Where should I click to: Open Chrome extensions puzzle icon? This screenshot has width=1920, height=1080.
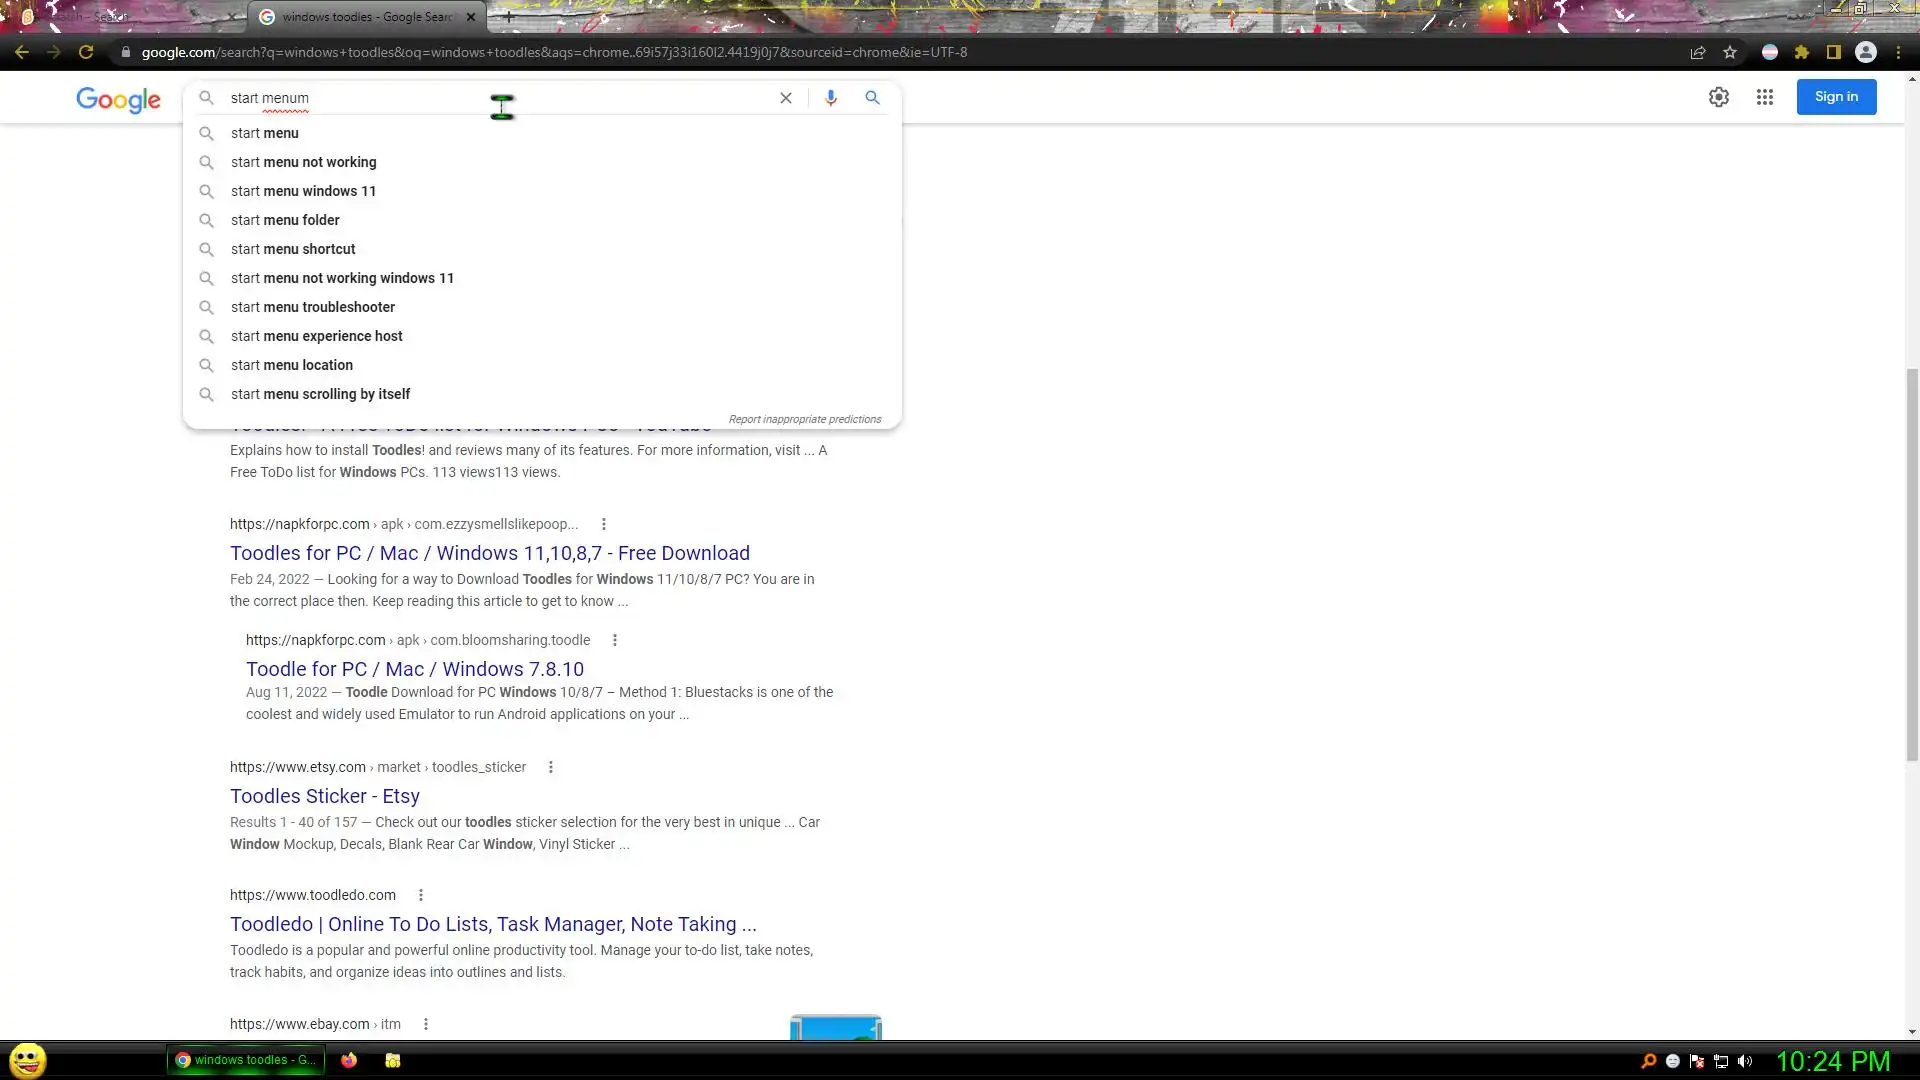click(1802, 53)
